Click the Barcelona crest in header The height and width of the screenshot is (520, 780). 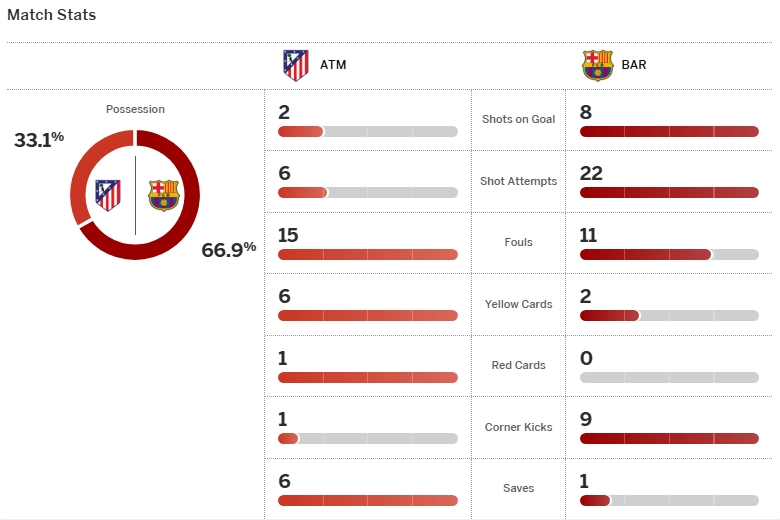(597, 65)
